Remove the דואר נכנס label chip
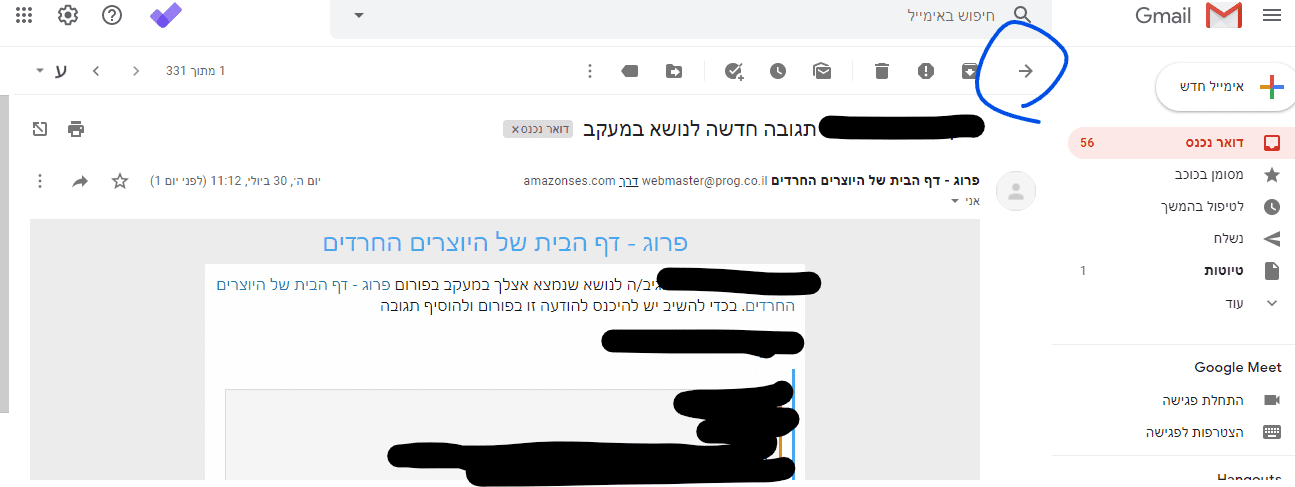Screen dimensions: 1295x487 click(516, 130)
